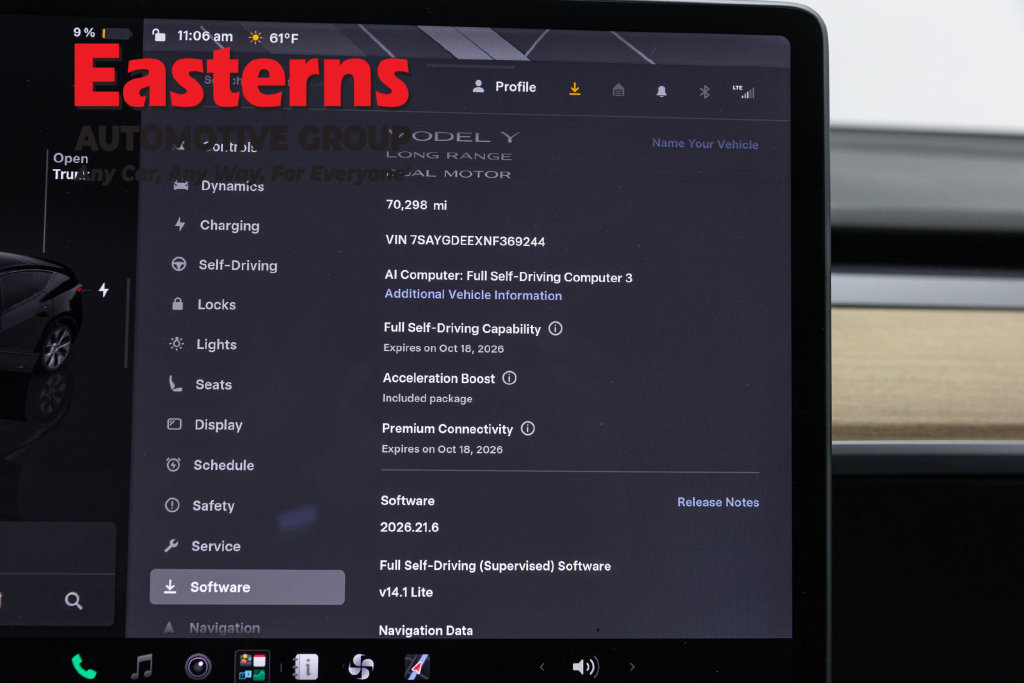Image resolution: width=1024 pixels, height=683 pixels.
Task: Tap the VIN 7SAYGDEEXNF369244 text
Action: 465,240
